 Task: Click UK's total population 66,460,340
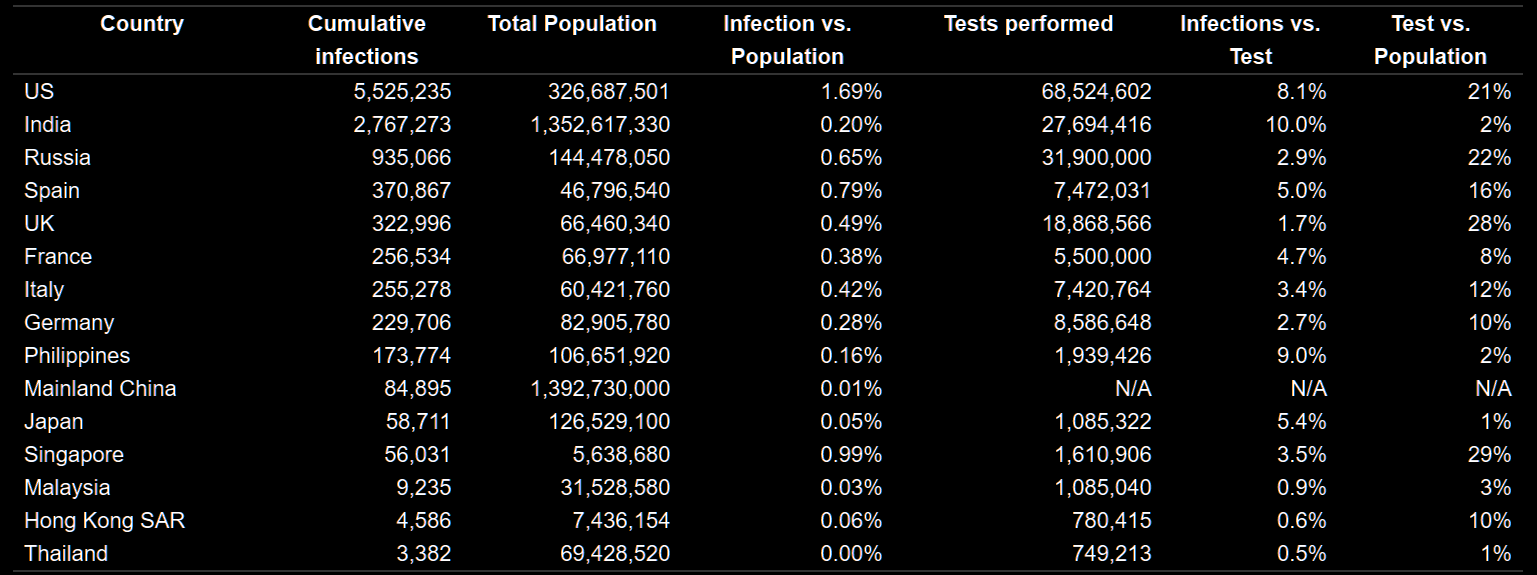tap(615, 224)
